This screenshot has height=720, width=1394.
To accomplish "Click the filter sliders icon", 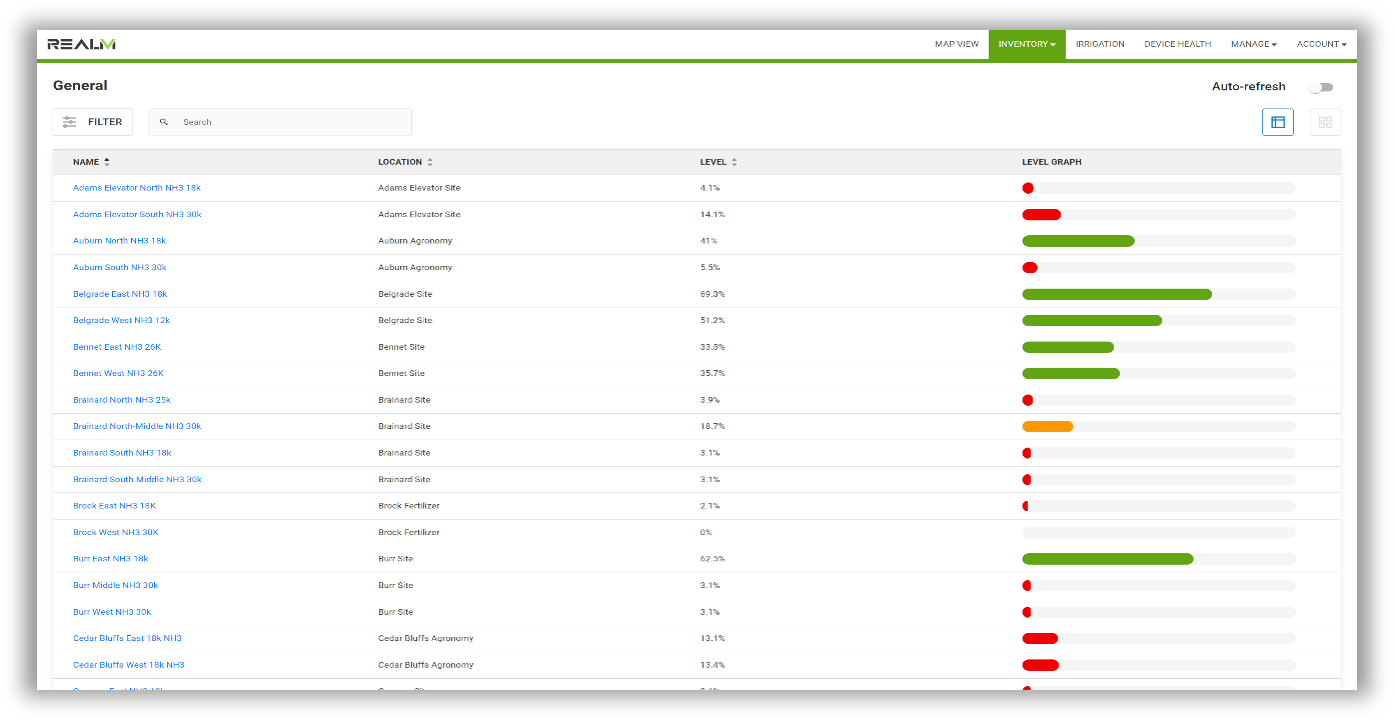I will tap(69, 122).
